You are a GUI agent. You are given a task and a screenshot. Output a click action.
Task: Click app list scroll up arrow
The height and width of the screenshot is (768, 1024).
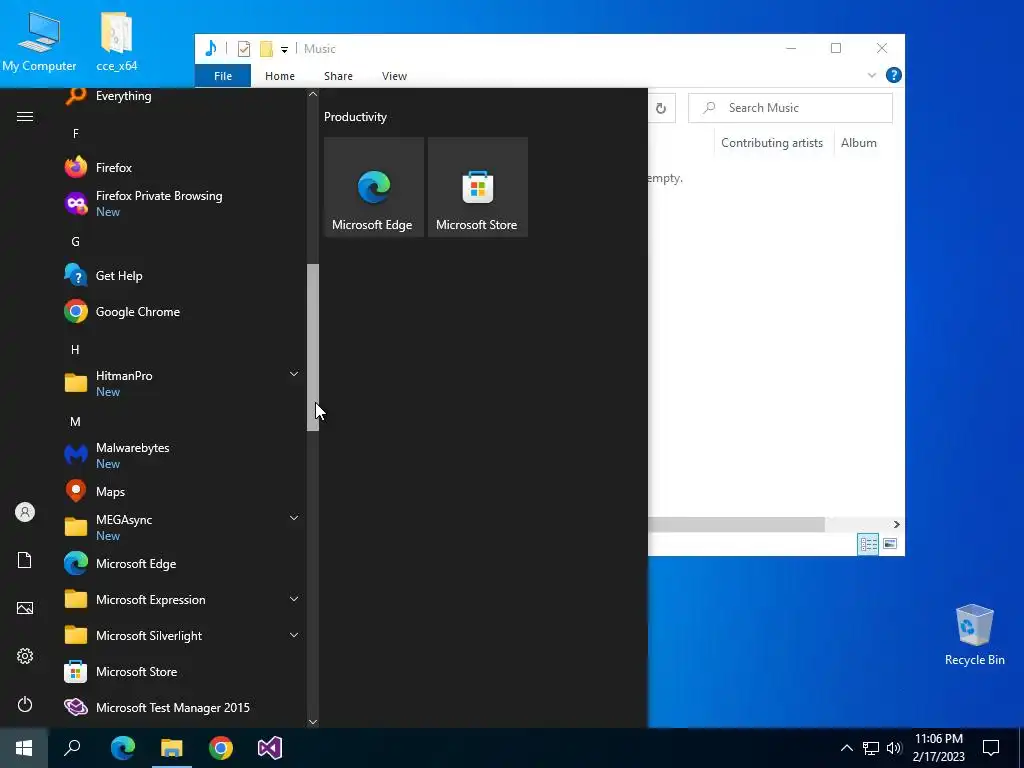click(313, 94)
